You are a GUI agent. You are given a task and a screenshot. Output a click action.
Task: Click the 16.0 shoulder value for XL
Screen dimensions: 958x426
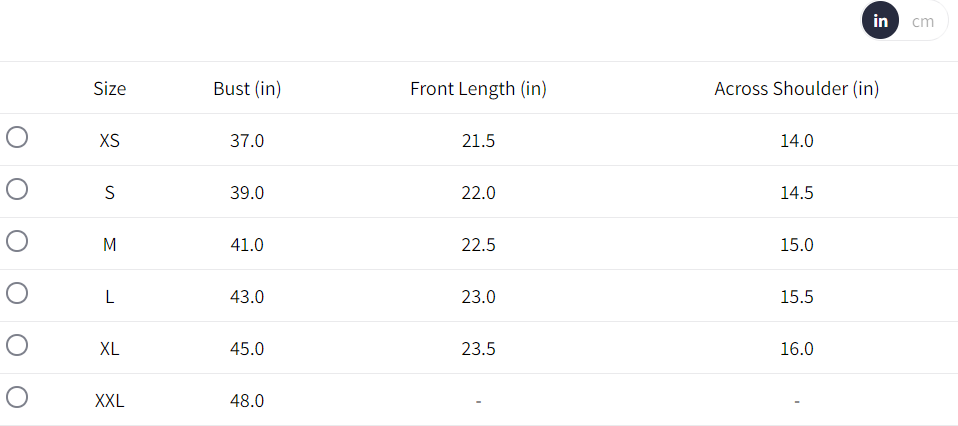[796, 349]
